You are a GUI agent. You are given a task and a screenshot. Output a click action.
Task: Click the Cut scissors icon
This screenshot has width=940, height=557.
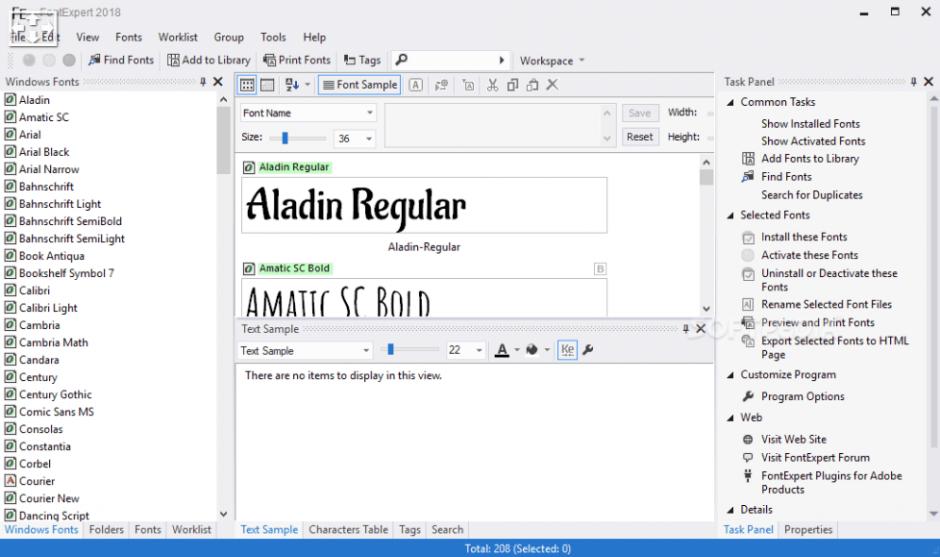(492, 85)
